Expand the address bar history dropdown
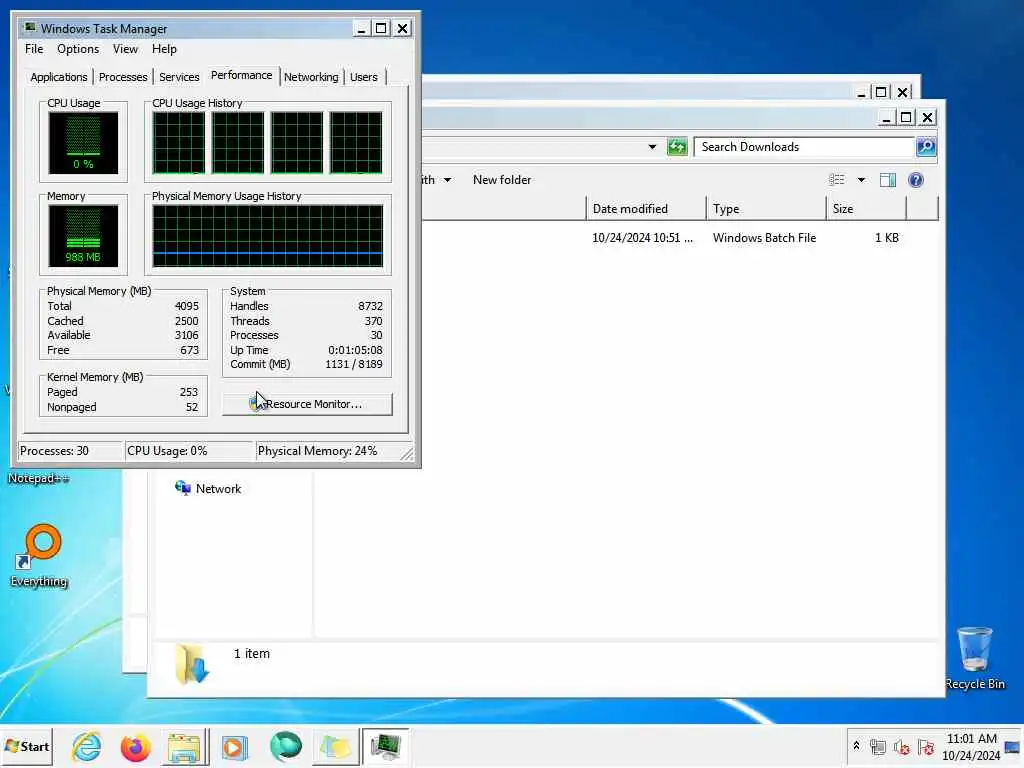The width and height of the screenshot is (1024, 768). (652, 147)
